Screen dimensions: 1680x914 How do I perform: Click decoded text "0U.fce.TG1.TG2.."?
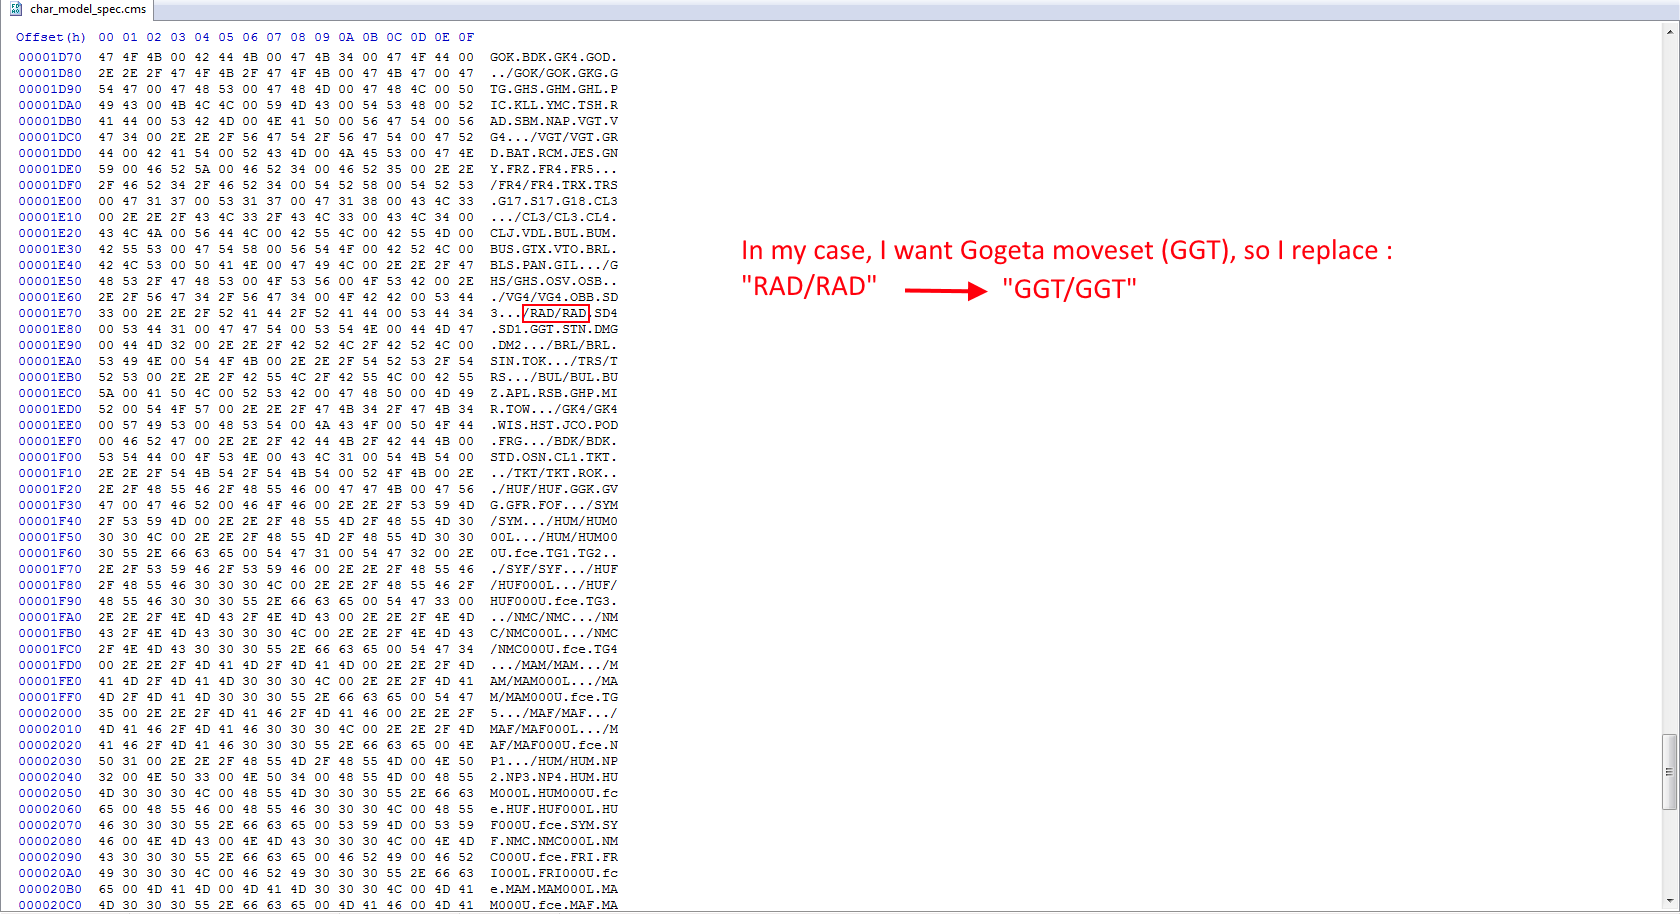coord(554,553)
